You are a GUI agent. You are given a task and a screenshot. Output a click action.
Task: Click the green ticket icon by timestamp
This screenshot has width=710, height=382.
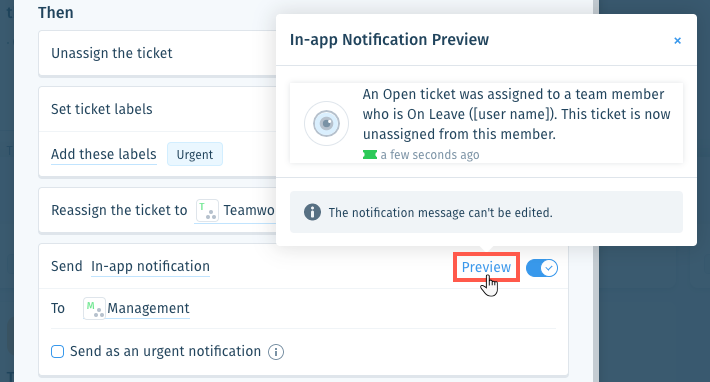coord(369,155)
